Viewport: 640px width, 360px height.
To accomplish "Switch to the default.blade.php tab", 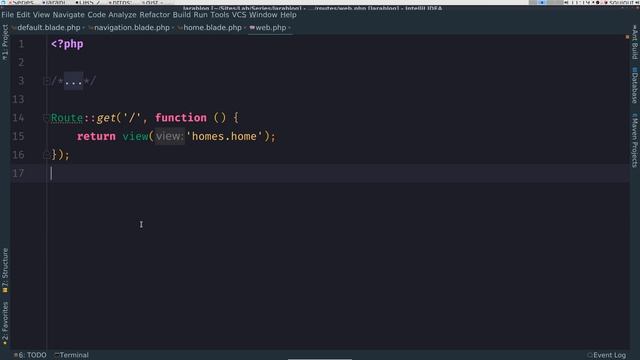I will (49, 28).
